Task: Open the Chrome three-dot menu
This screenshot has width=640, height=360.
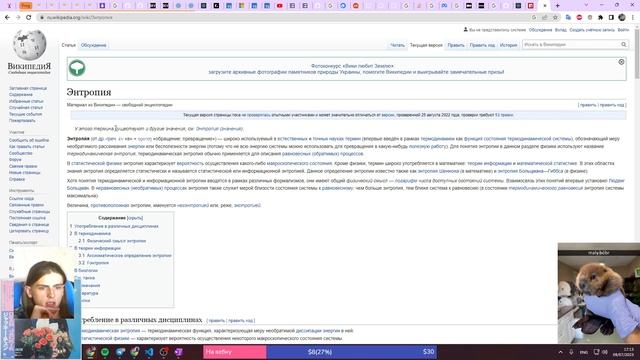Action: click(633, 18)
